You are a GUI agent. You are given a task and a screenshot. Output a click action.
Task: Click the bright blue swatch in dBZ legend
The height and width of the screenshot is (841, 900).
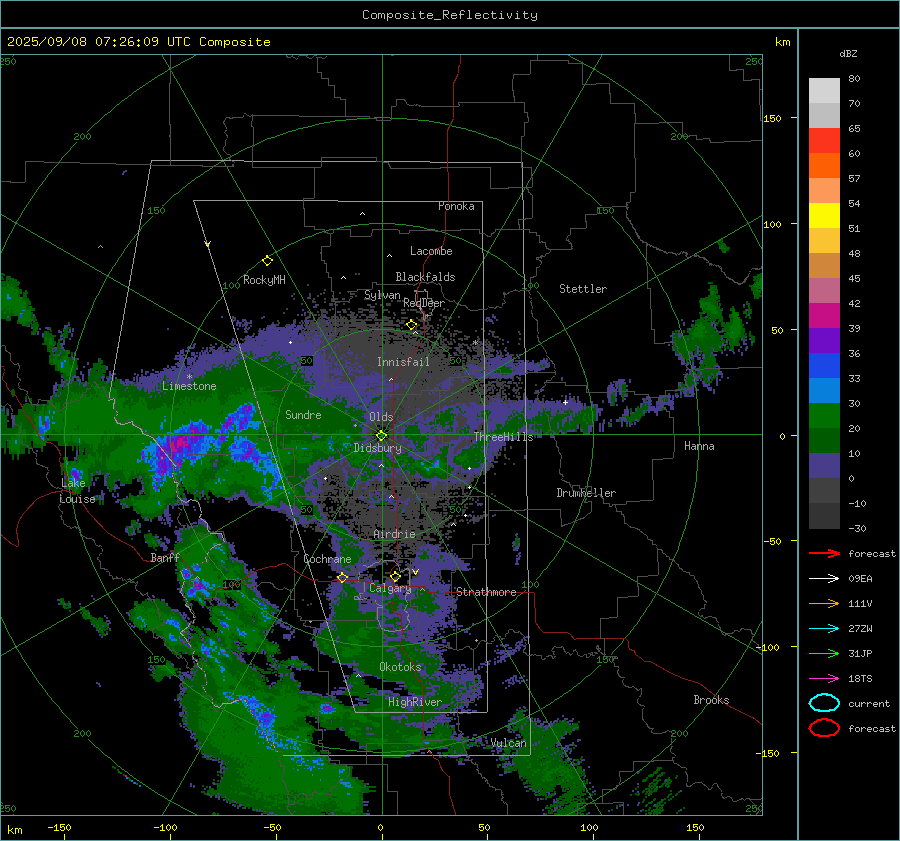coord(824,366)
